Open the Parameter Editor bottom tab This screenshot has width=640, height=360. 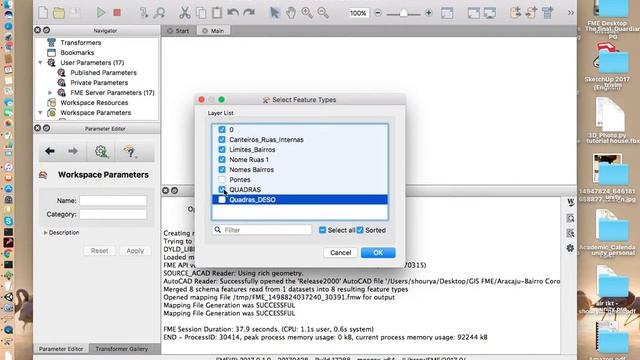[x=61, y=349]
